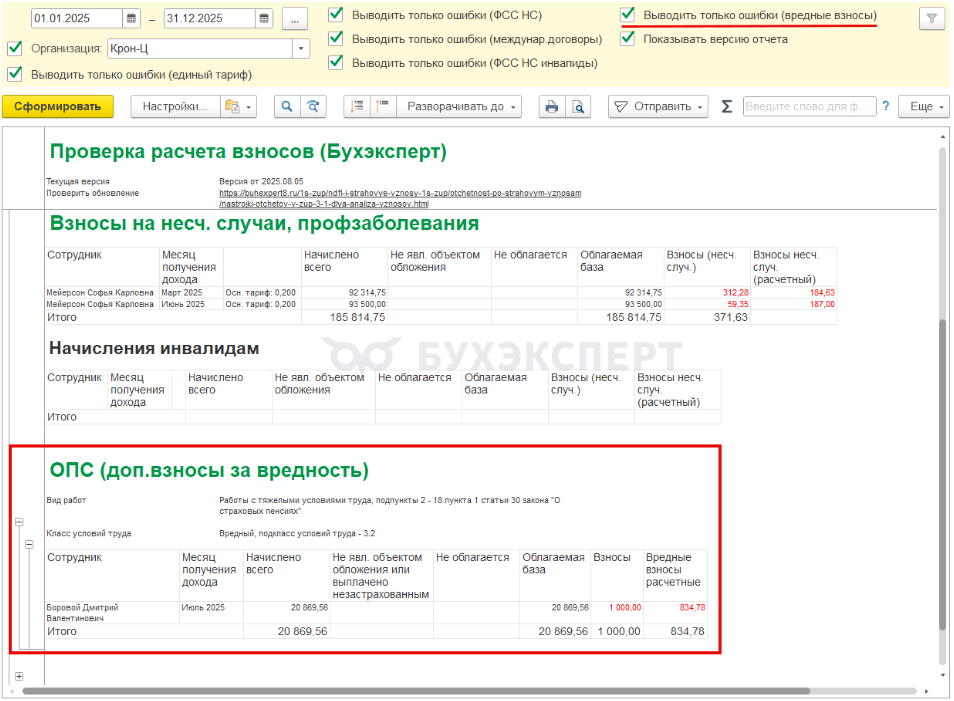Click the start date field 01.01.2025
Screen dimensions: 954x701
click(77, 18)
